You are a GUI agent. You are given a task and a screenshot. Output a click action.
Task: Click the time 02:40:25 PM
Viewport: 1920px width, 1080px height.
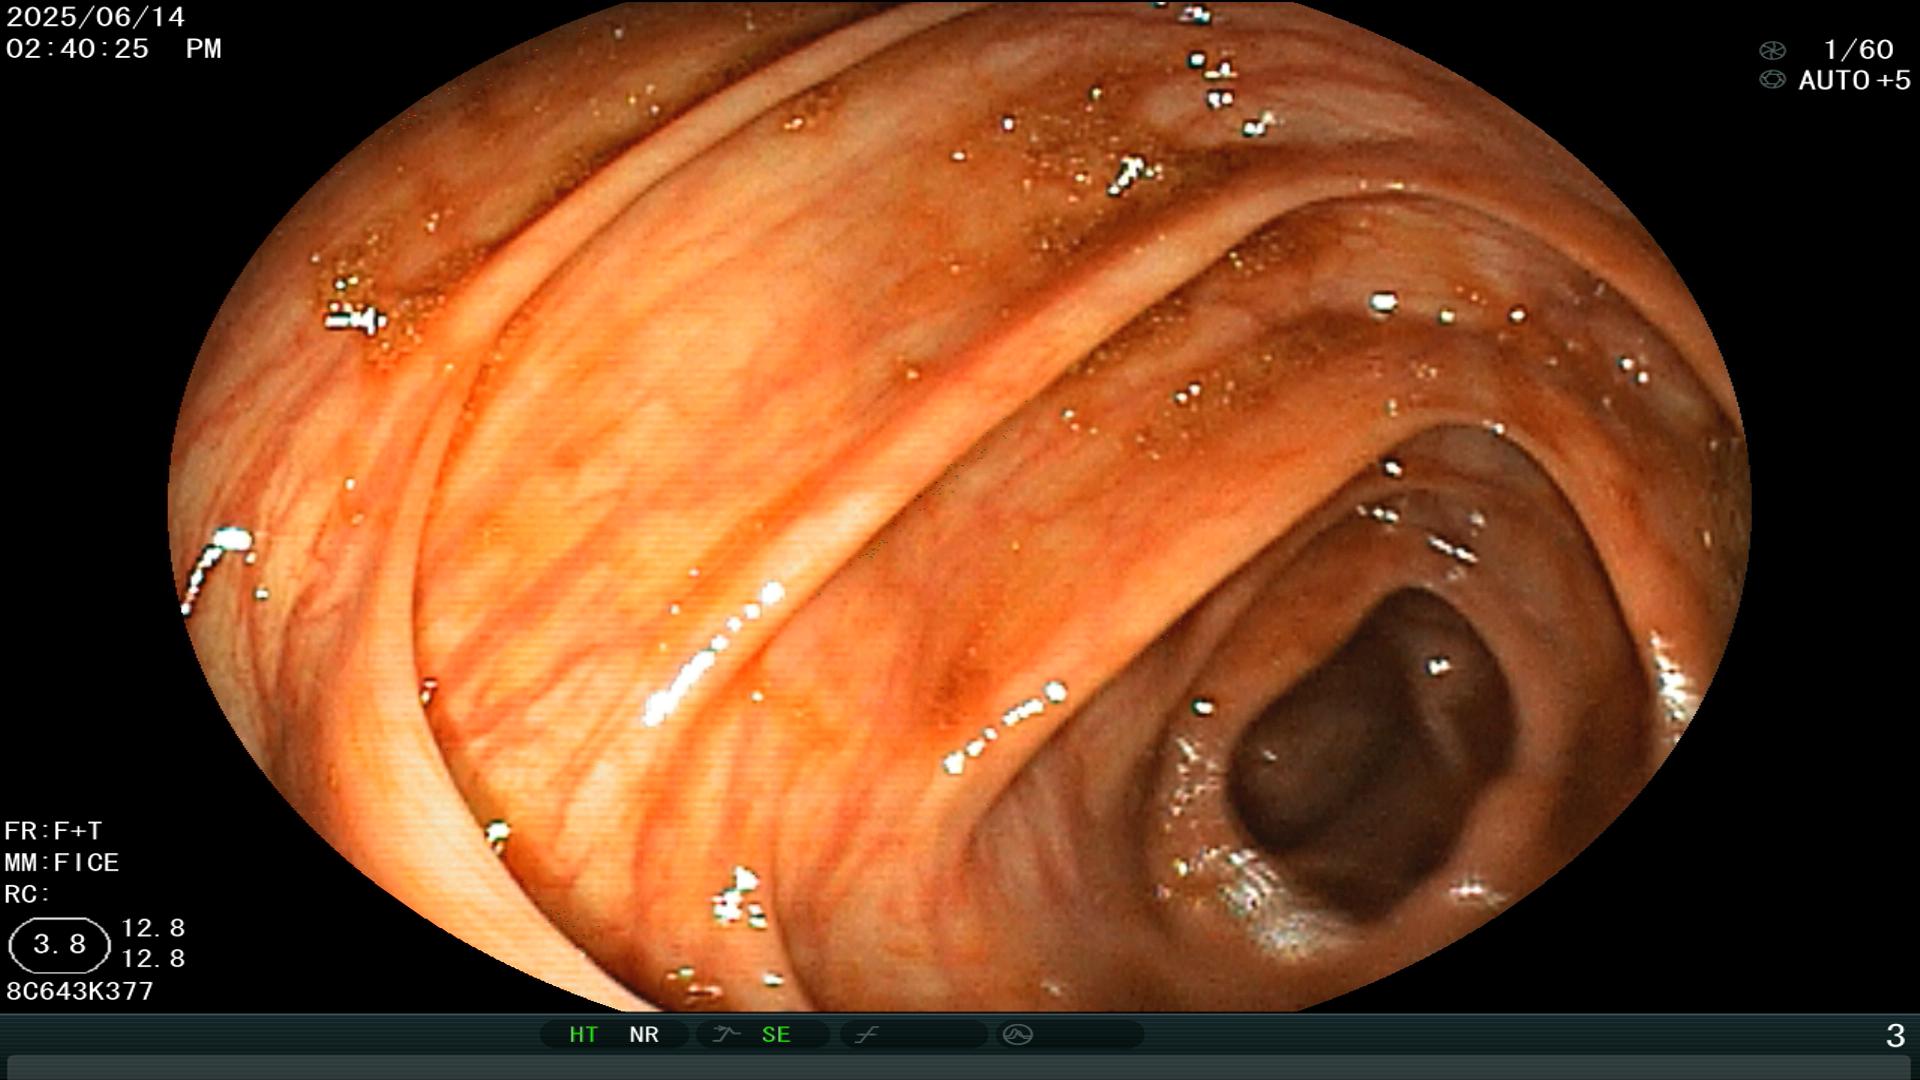tap(113, 49)
